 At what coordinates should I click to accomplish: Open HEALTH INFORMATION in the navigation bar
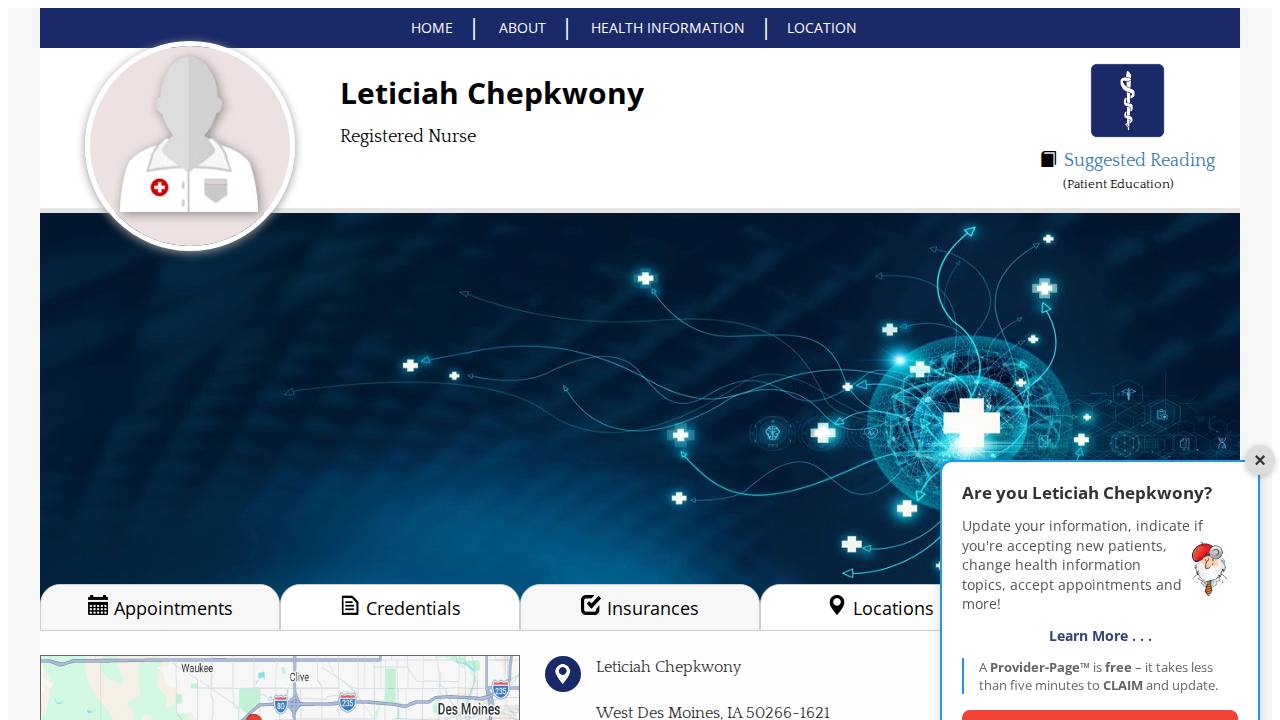click(x=667, y=28)
